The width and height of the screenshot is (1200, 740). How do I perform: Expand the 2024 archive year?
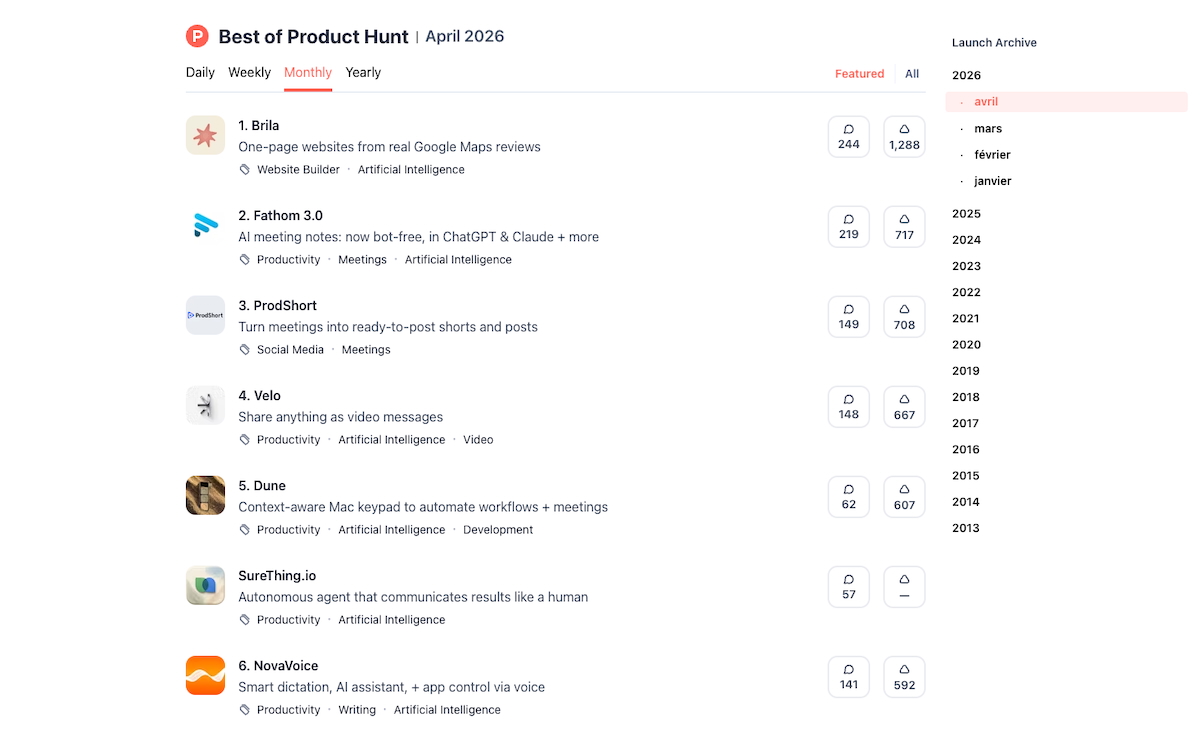(966, 240)
